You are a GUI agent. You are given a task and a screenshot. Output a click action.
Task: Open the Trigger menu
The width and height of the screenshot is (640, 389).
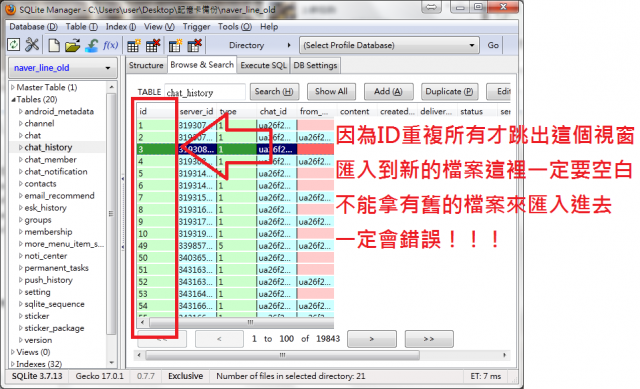pos(196,27)
